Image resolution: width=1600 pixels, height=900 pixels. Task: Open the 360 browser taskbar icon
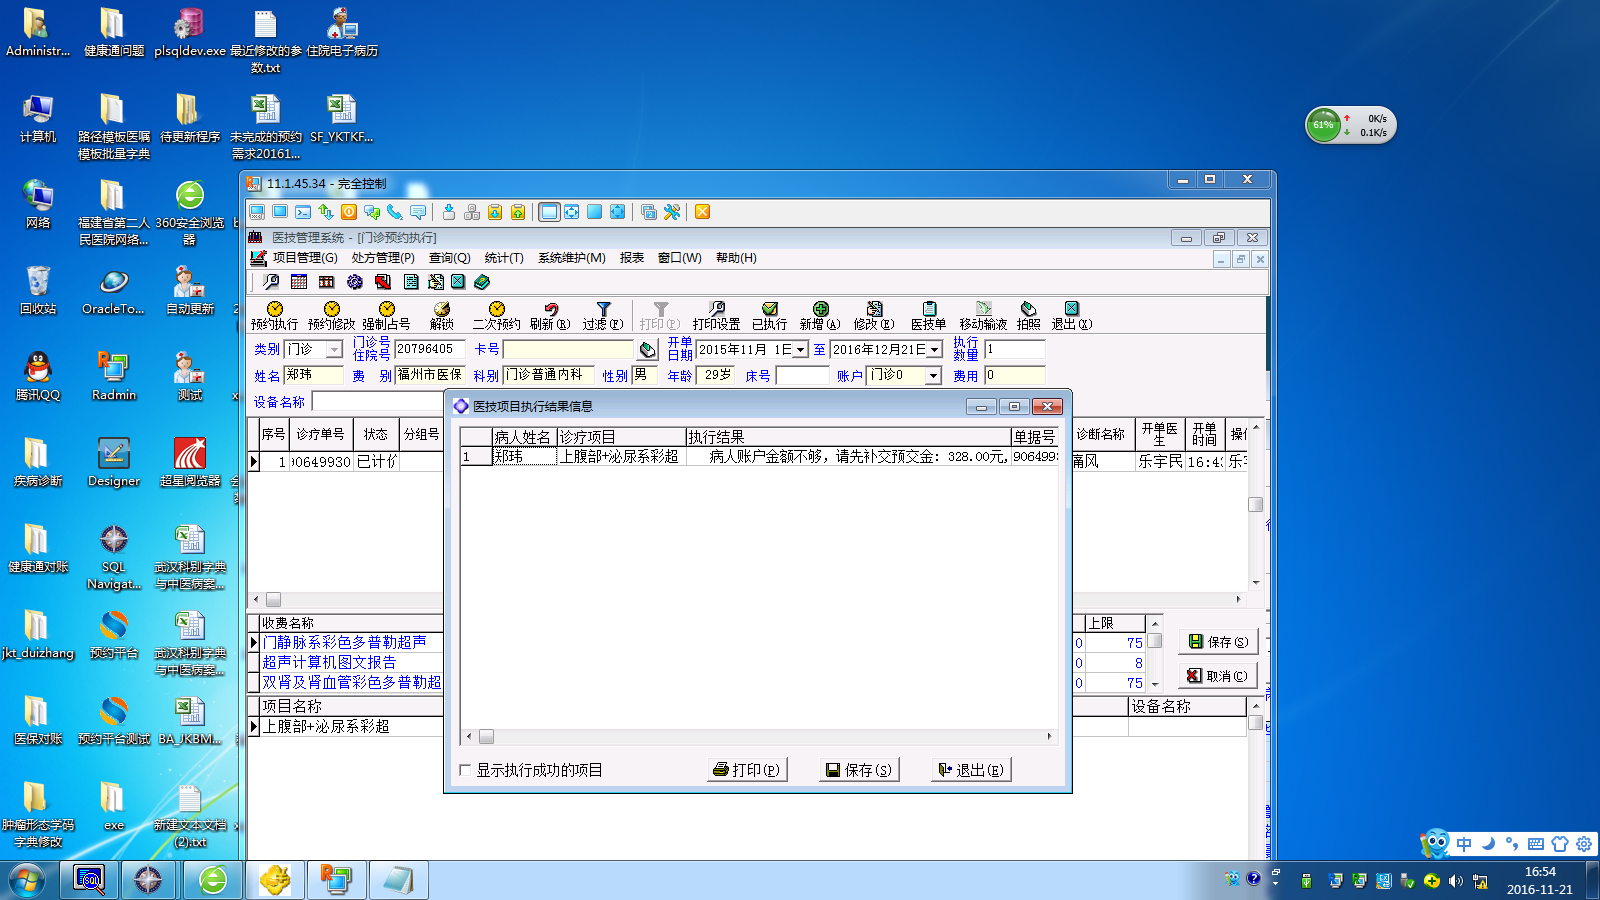[213, 880]
